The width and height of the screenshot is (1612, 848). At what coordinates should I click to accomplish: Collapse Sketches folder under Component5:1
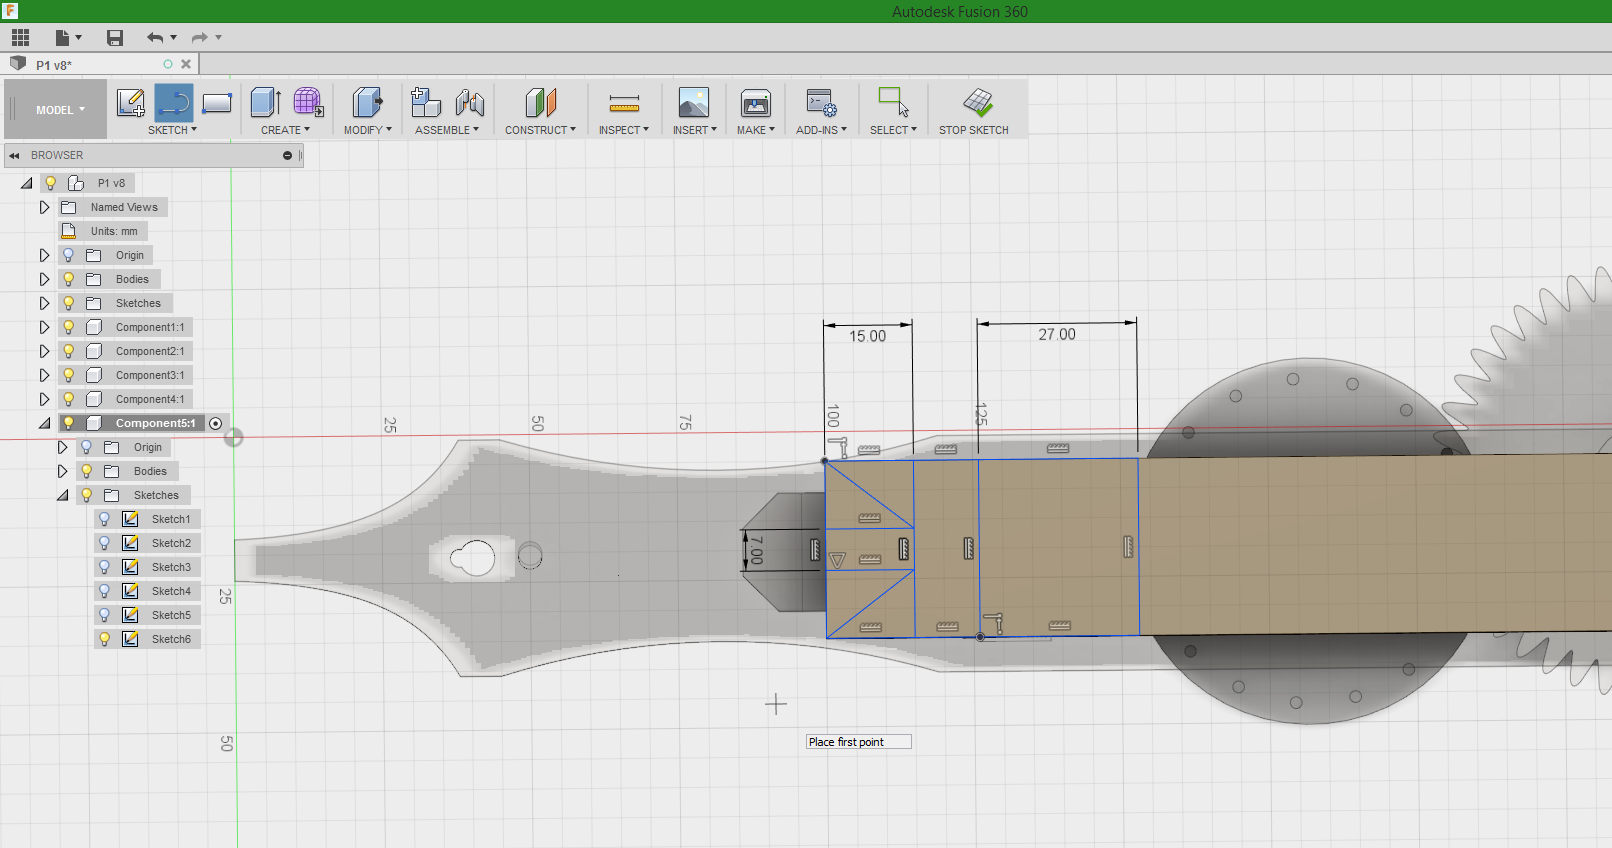[x=62, y=495]
